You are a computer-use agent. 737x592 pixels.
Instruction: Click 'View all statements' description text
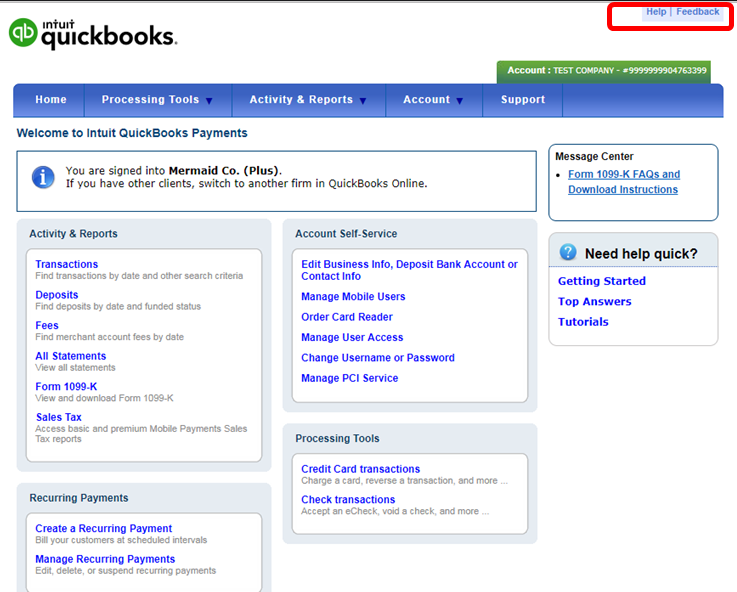coord(75,367)
